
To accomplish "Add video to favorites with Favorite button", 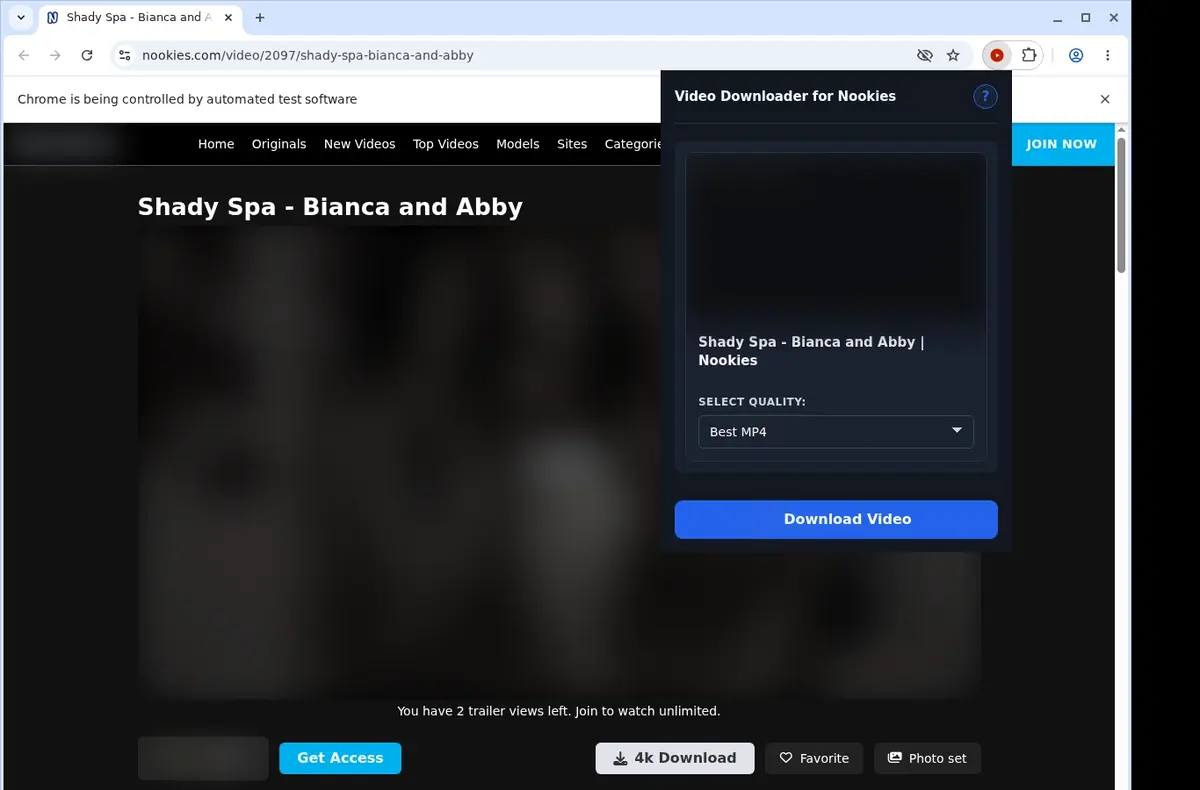I will pos(815,758).
